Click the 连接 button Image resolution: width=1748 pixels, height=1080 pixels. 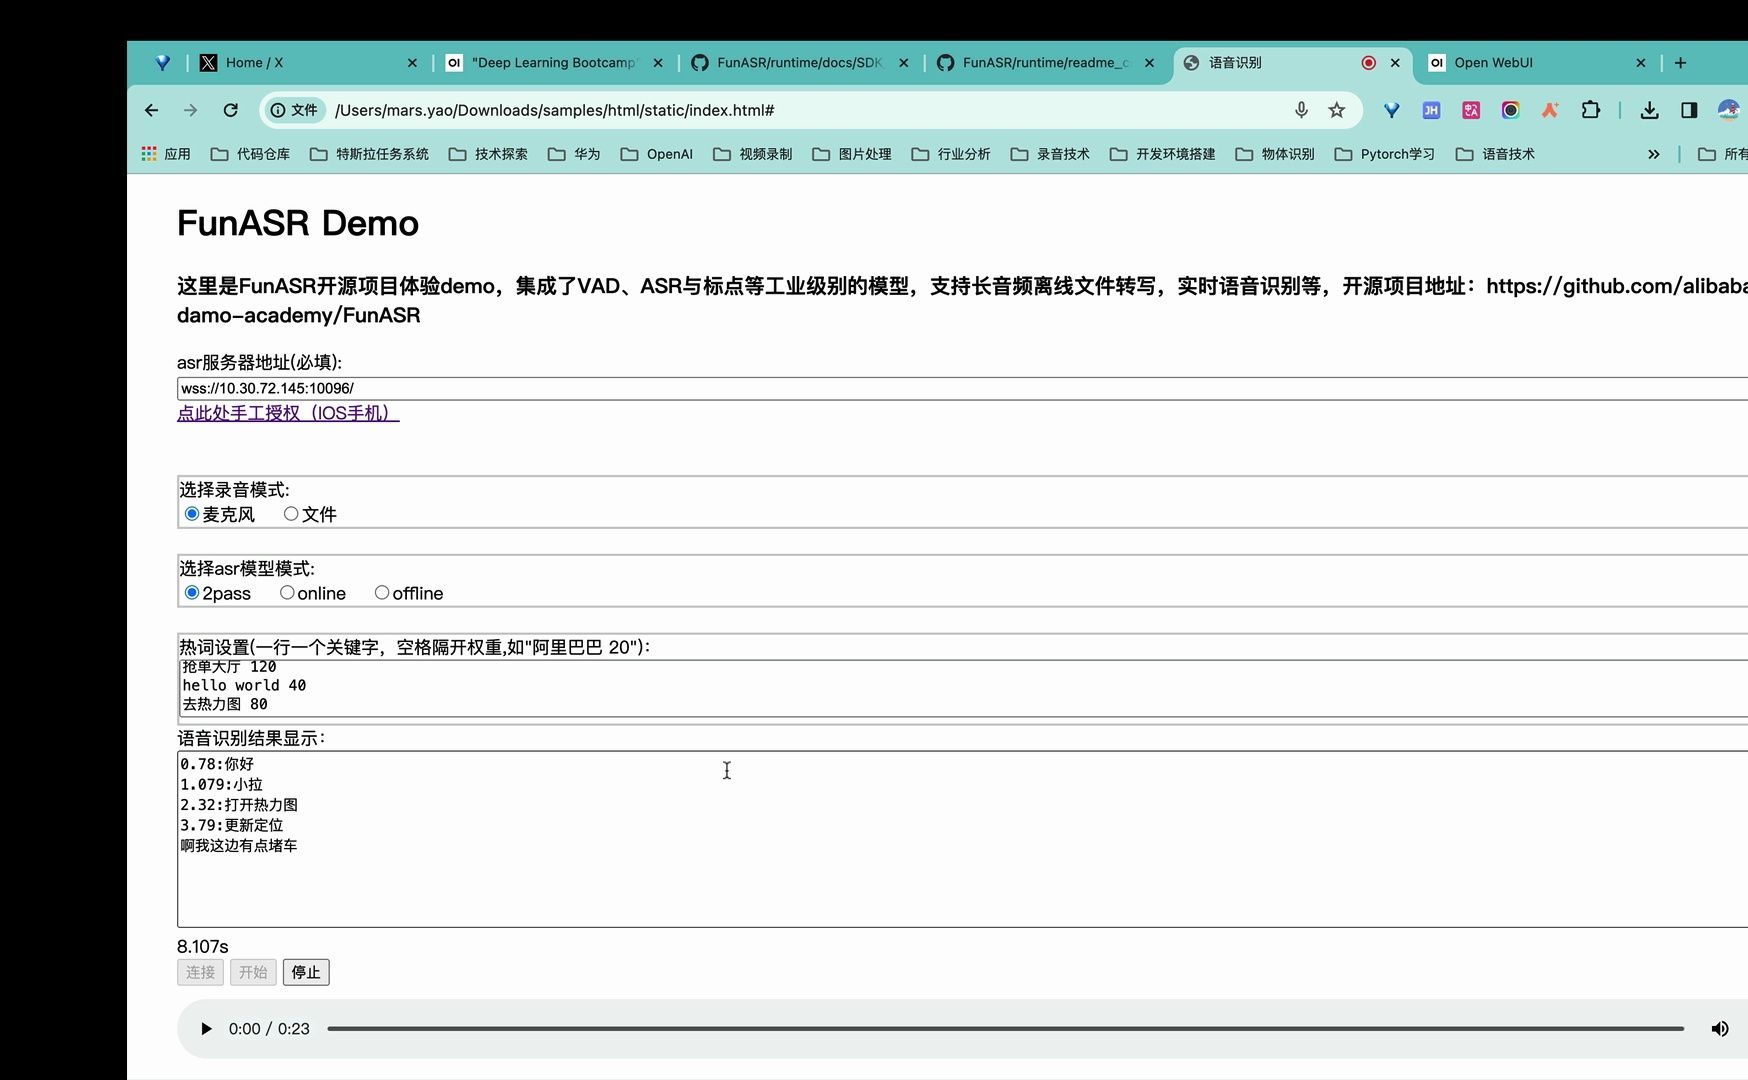coord(200,972)
